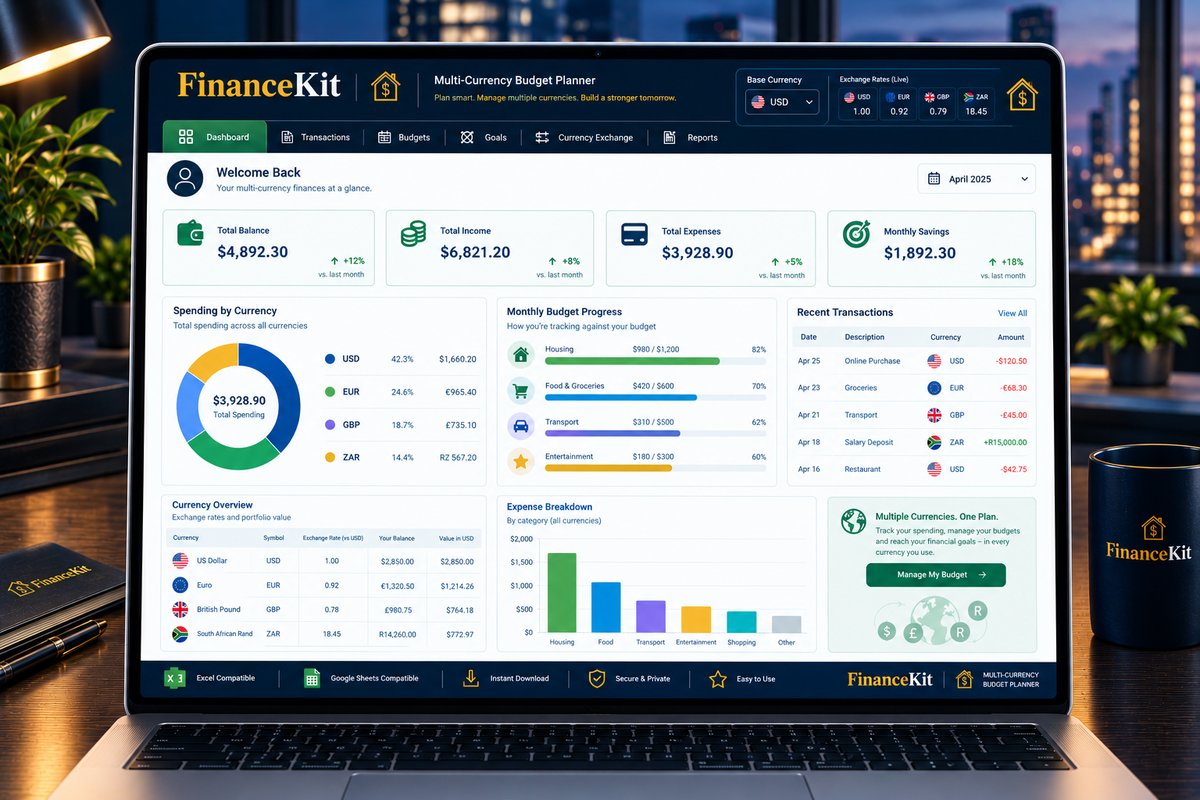
Task: Open the Dashboard tab
Action: coord(214,137)
